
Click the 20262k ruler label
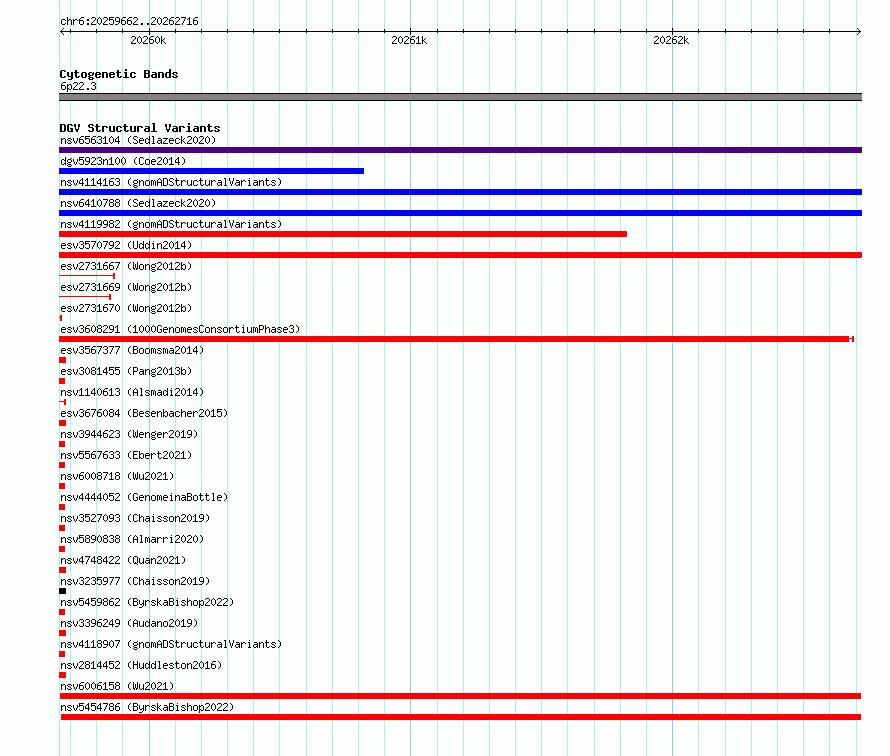pyautogui.click(x=671, y=40)
